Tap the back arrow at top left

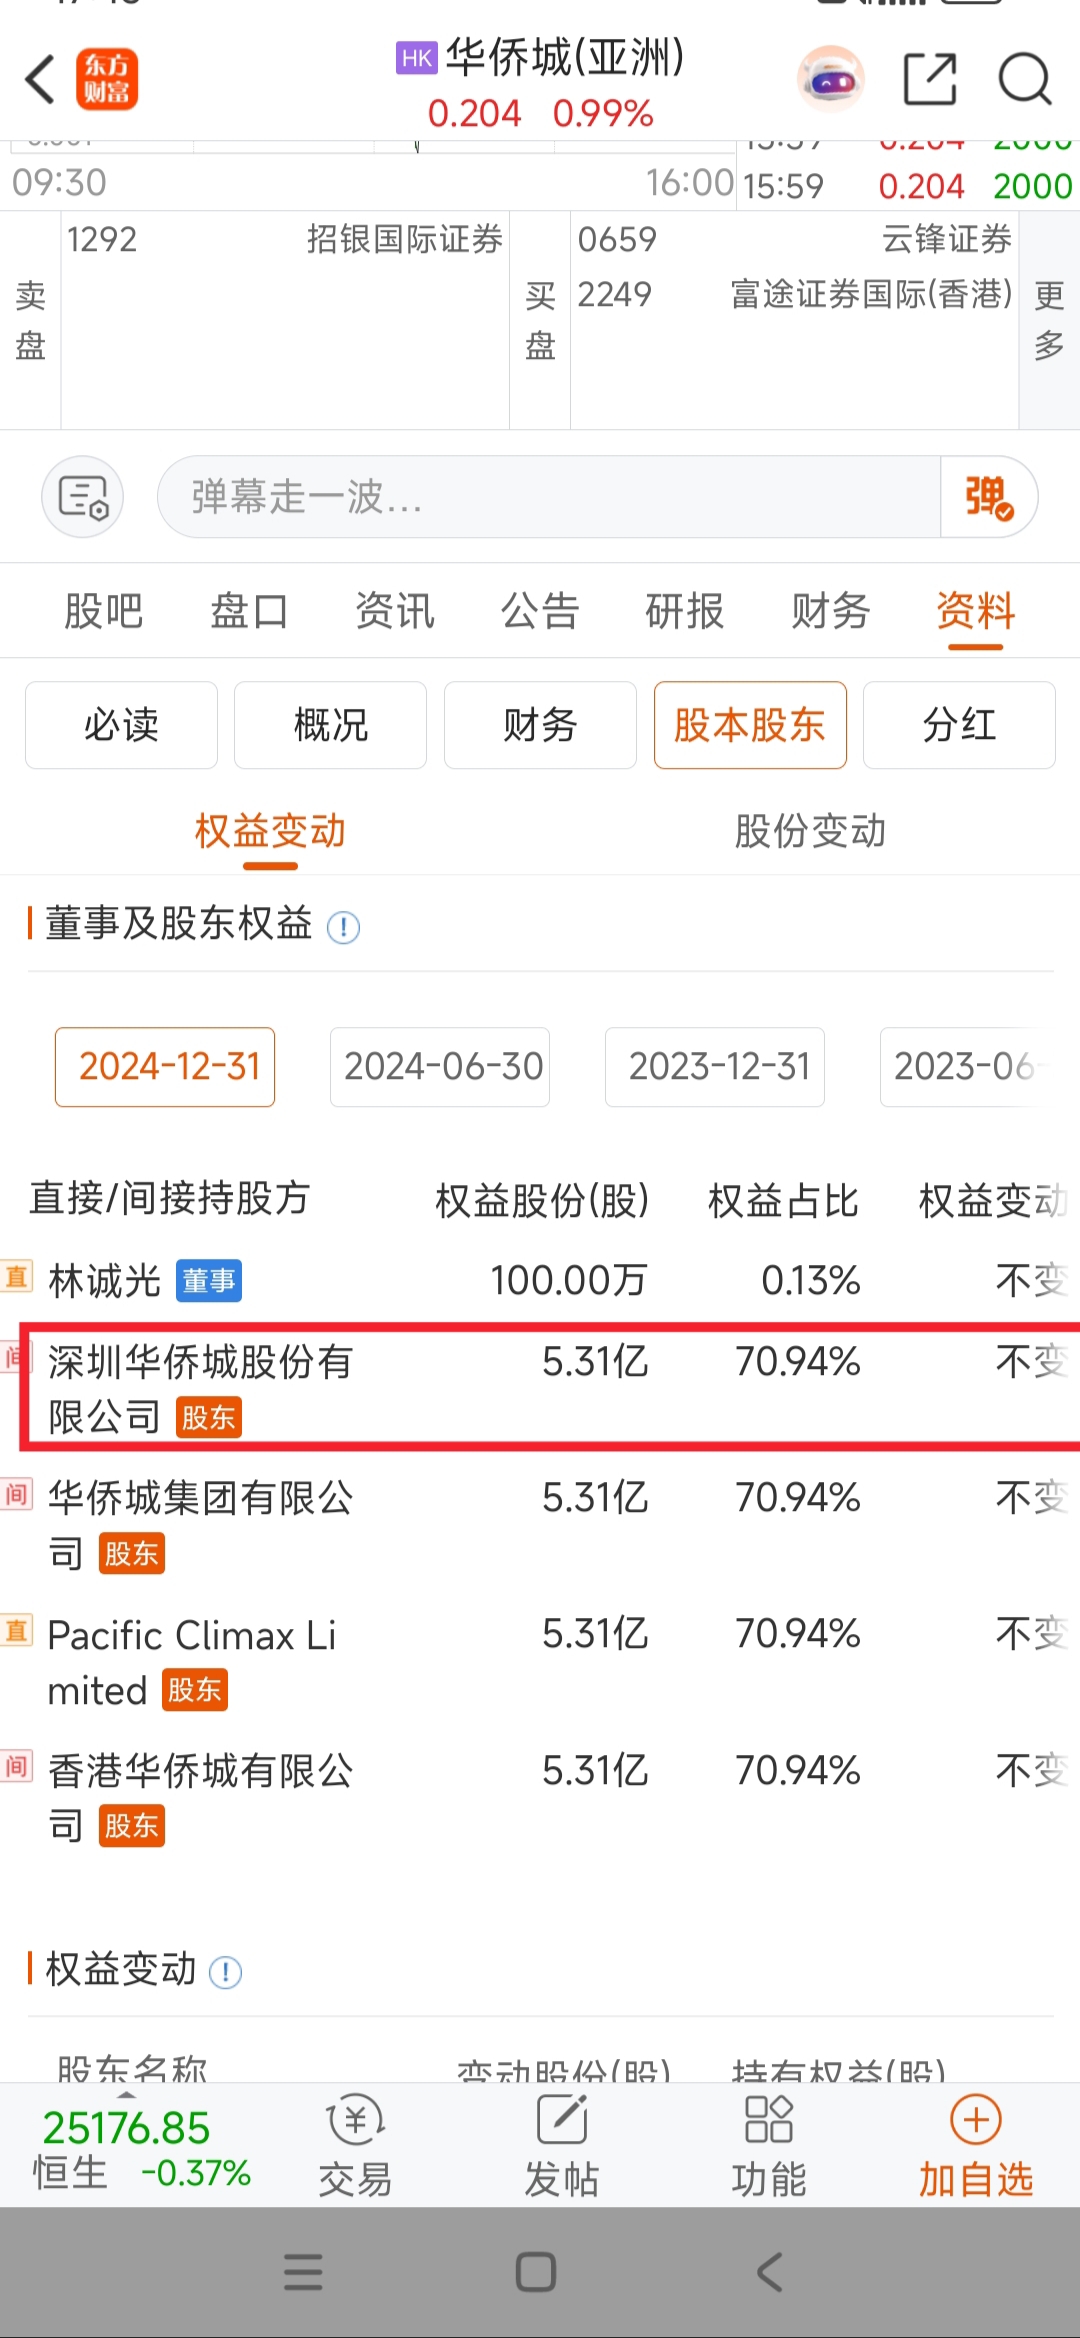[40, 80]
